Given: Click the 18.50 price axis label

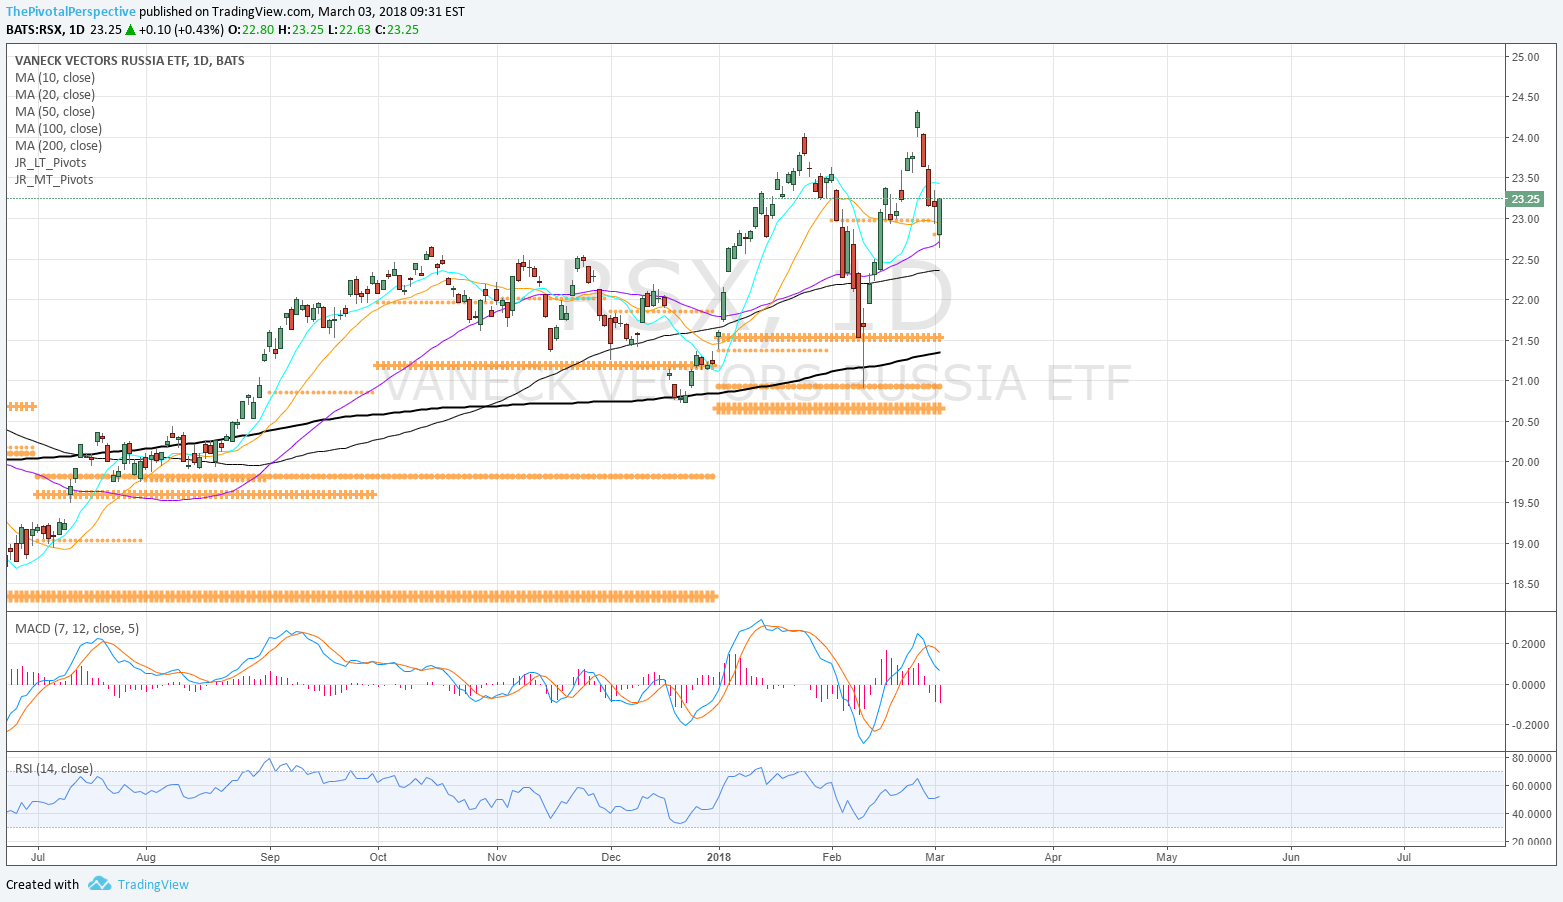Looking at the screenshot, I should (1526, 584).
